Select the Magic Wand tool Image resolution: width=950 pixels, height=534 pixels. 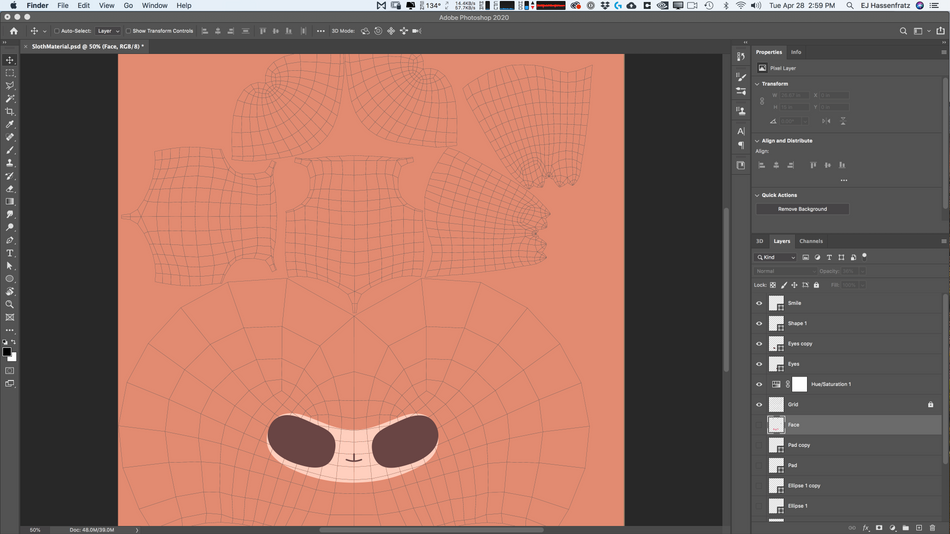click(10, 98)
